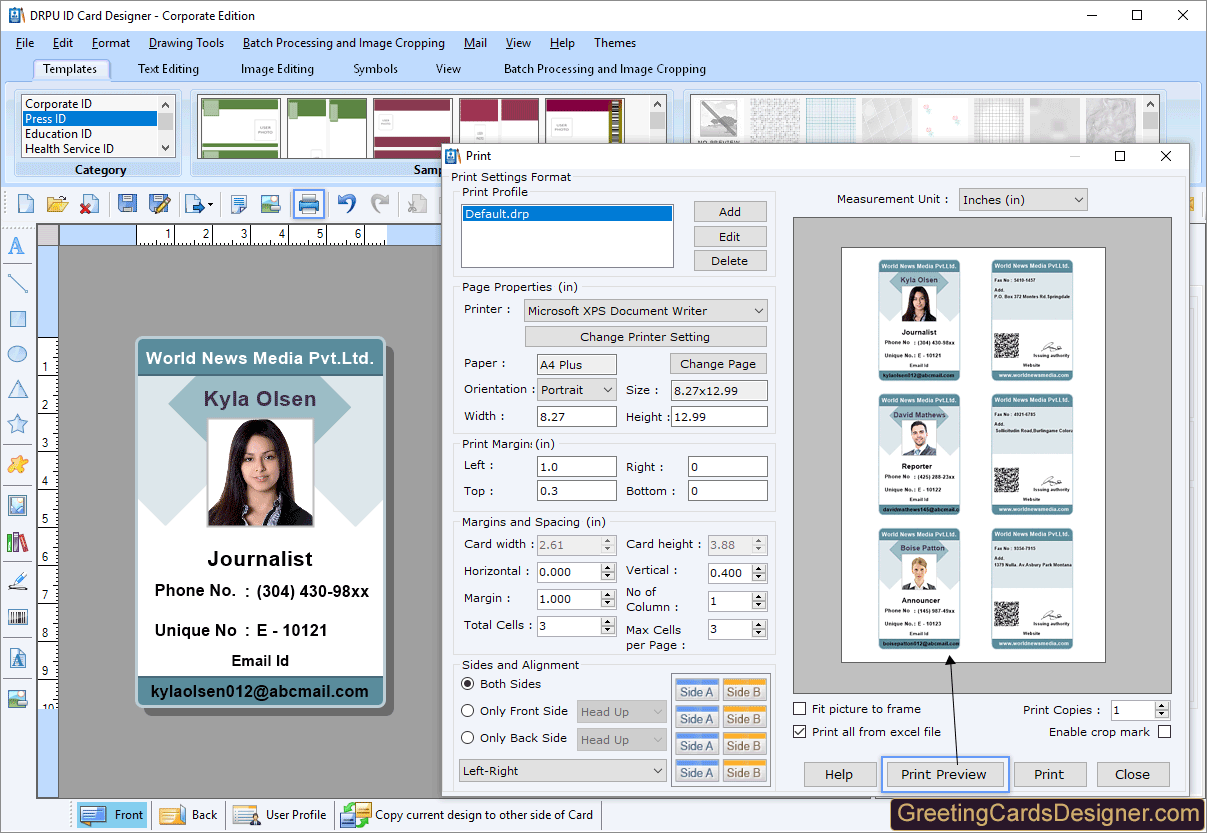The width and height of the screenshot is (1207, 833).
Task: Select the Only Front Side radio button
Action: [x=467, y=711]
